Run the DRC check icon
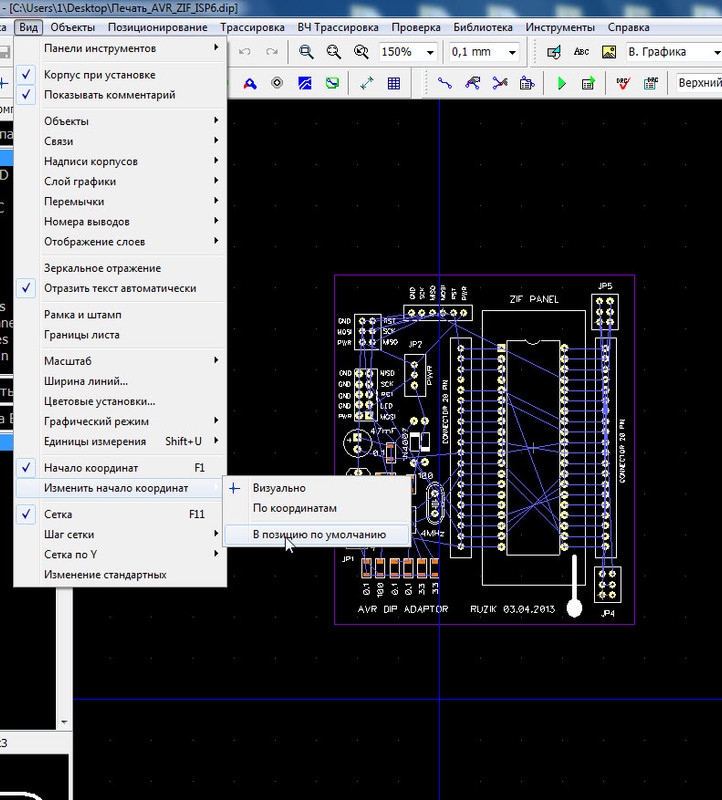 point(623,83)
